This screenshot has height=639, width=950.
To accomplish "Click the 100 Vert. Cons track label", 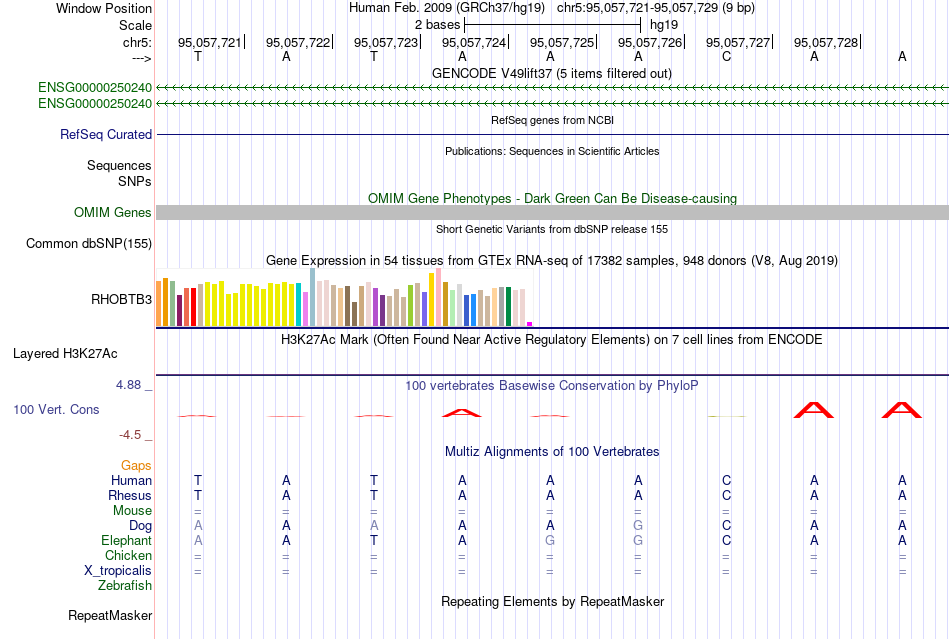I will [56, 409].
